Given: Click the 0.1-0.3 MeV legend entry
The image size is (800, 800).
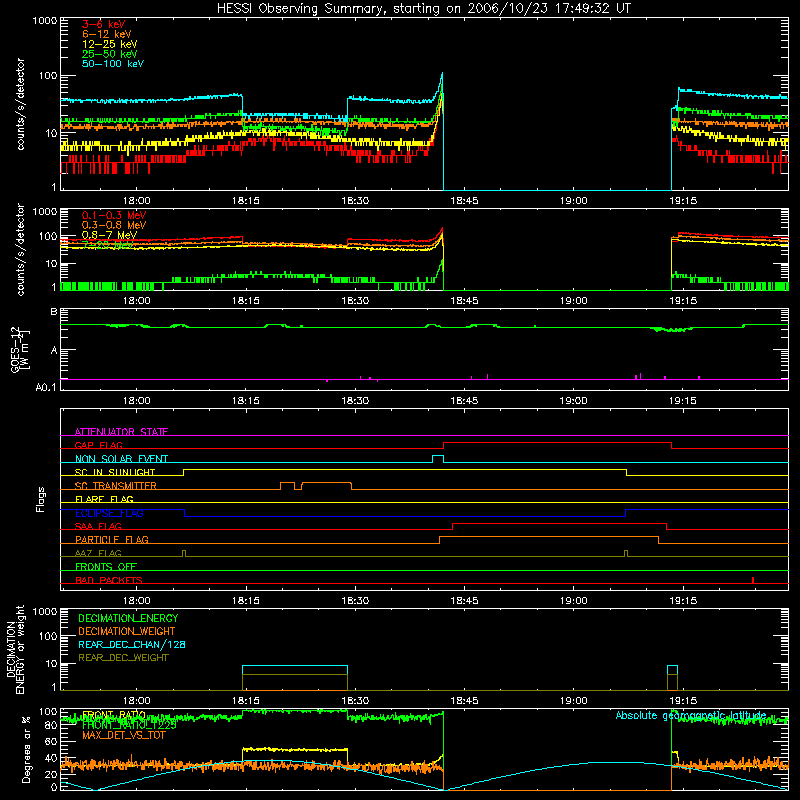Looking at the screenshot, I should [114, 215].
